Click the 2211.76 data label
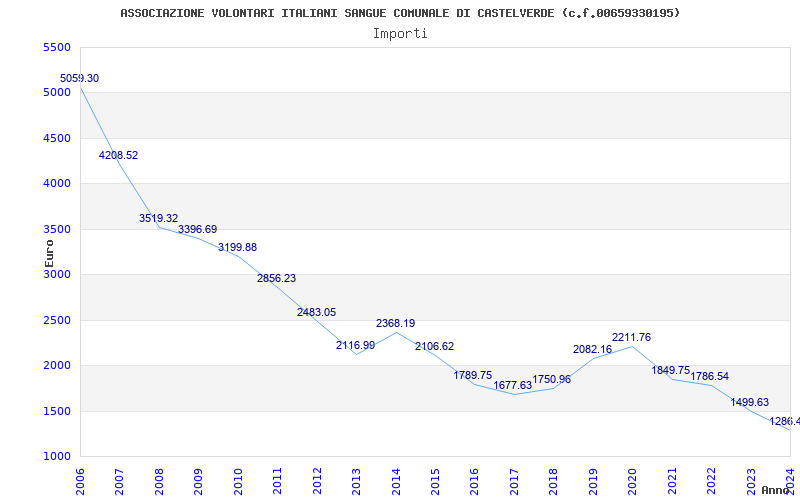800x500 pixels. [x=632, y=338]
